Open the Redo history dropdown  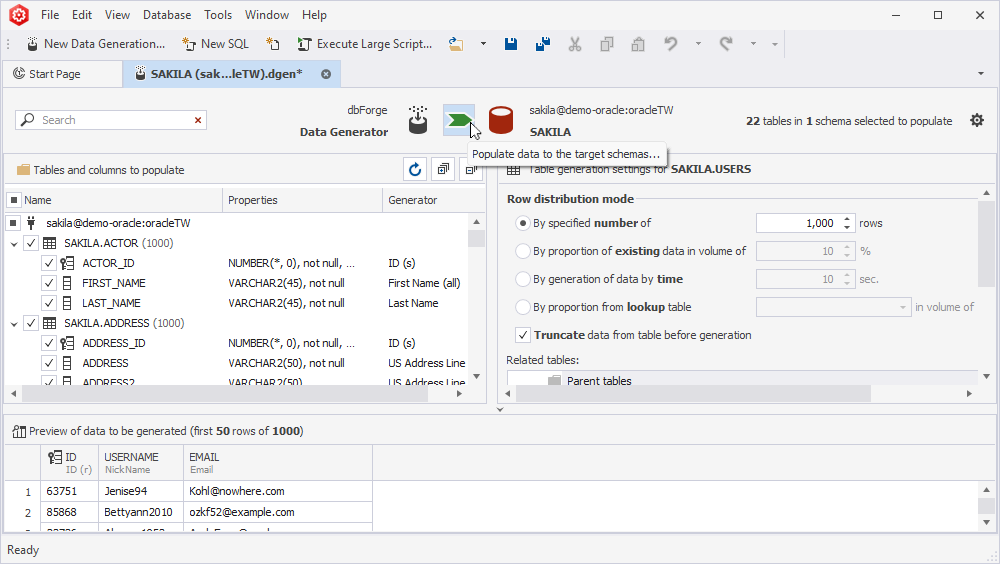click(753, 44)
